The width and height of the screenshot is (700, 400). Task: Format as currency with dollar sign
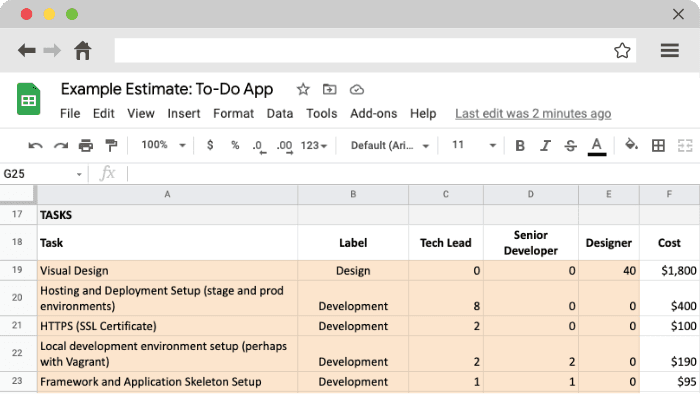coord(210,145)
